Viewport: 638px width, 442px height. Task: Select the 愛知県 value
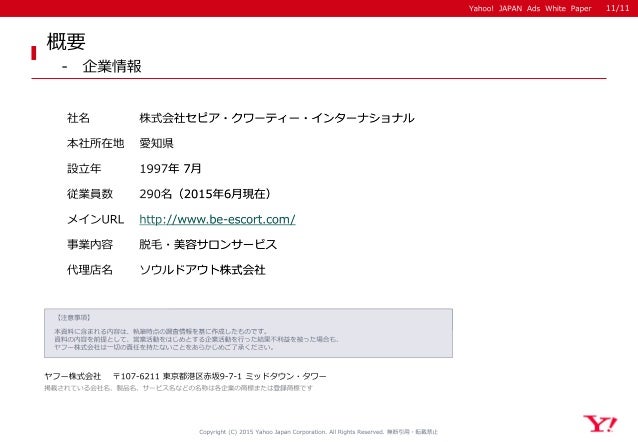coord(156,143)
